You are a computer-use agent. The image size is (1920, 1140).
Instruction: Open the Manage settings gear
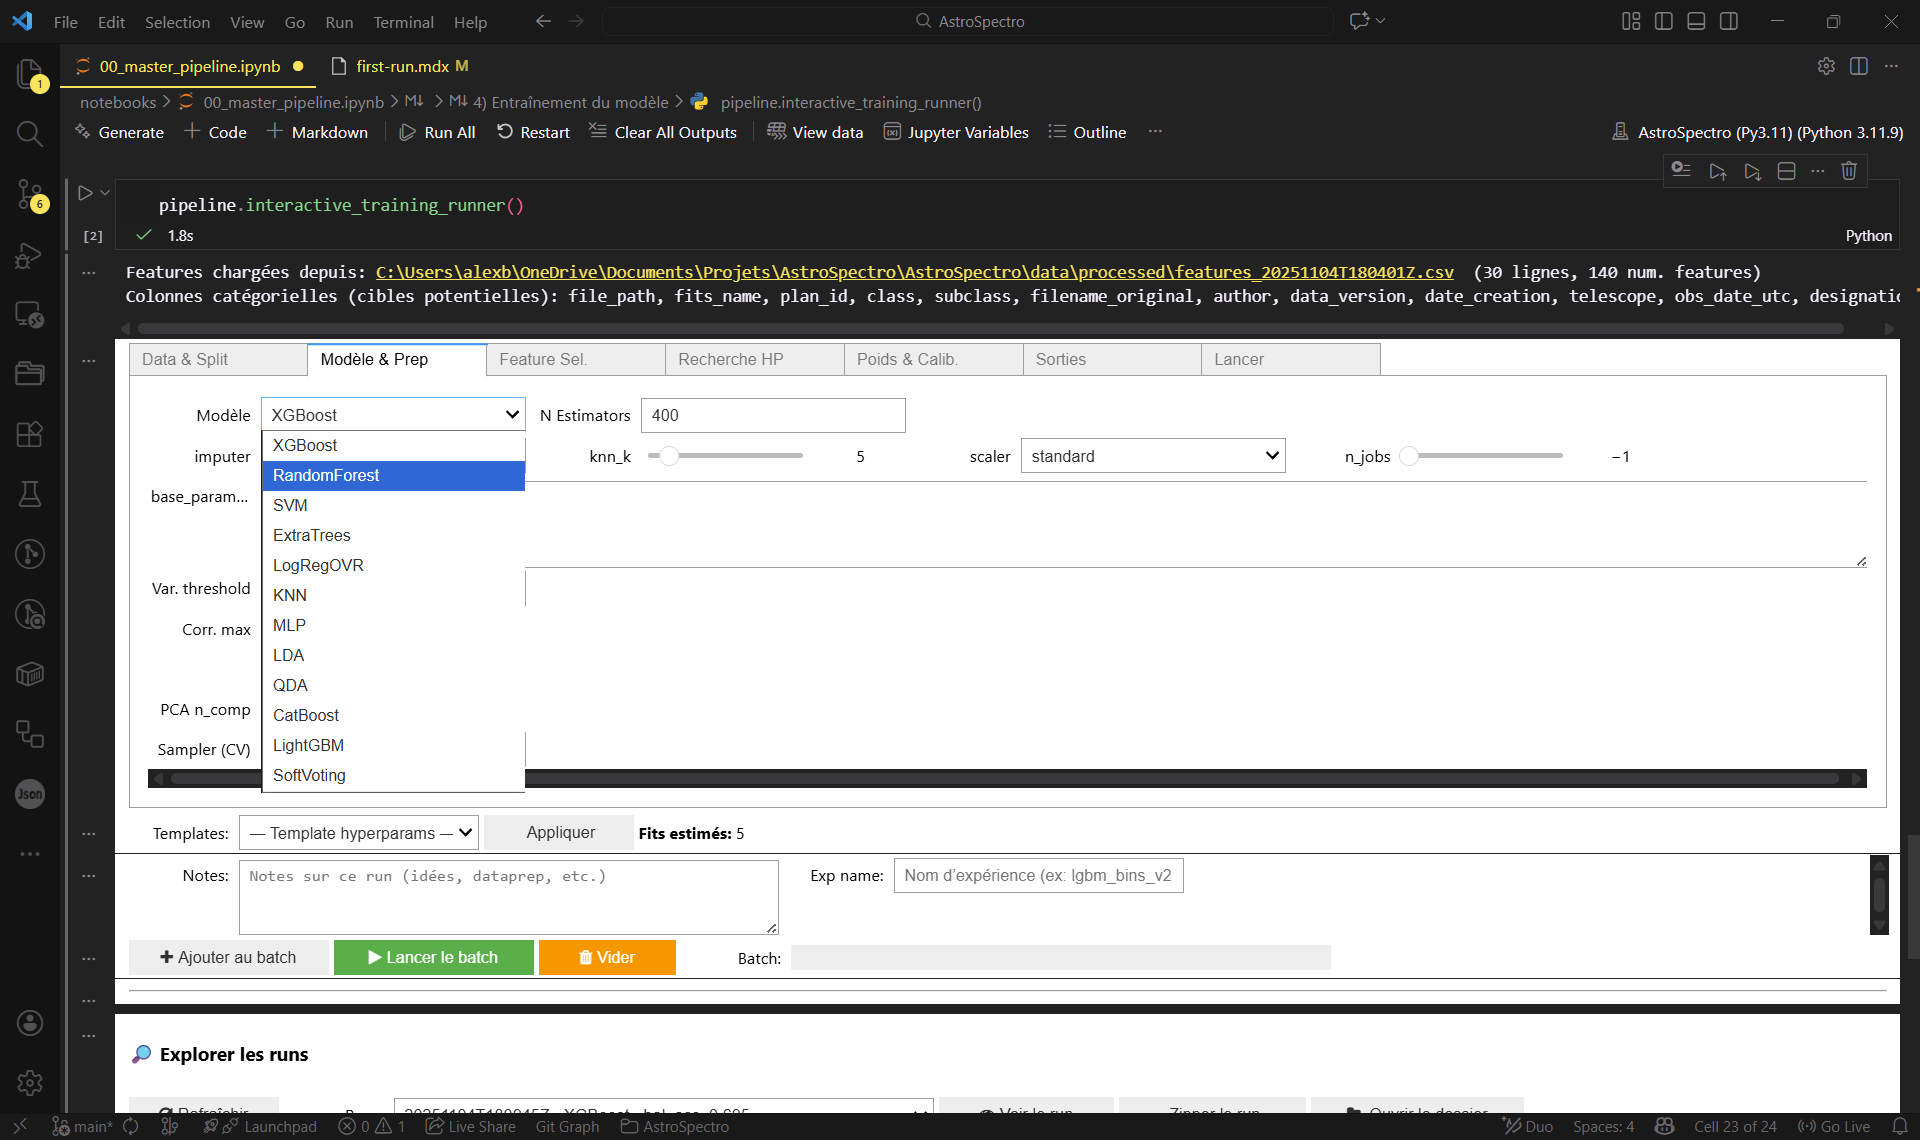[x=30, y=1083]
